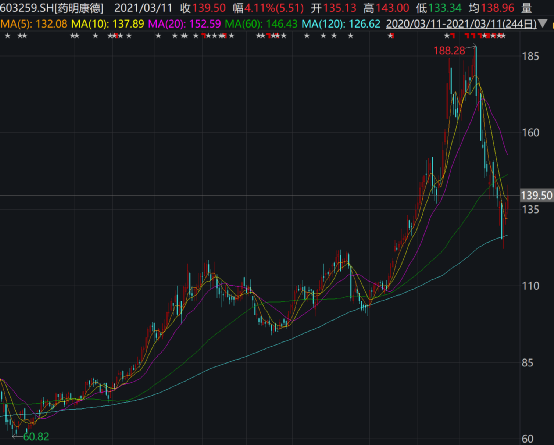Click the 188.28 high price label

449,51
